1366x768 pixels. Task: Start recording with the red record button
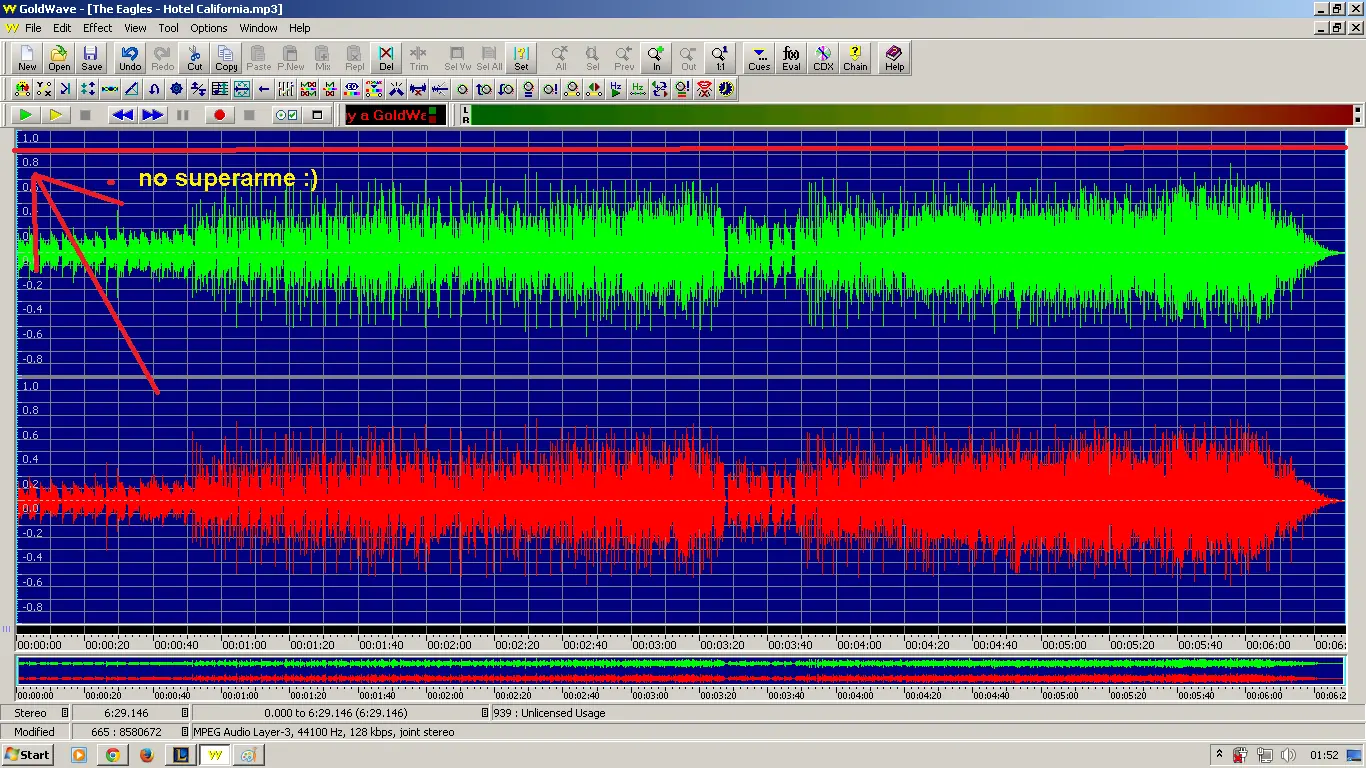coord(219,115)
